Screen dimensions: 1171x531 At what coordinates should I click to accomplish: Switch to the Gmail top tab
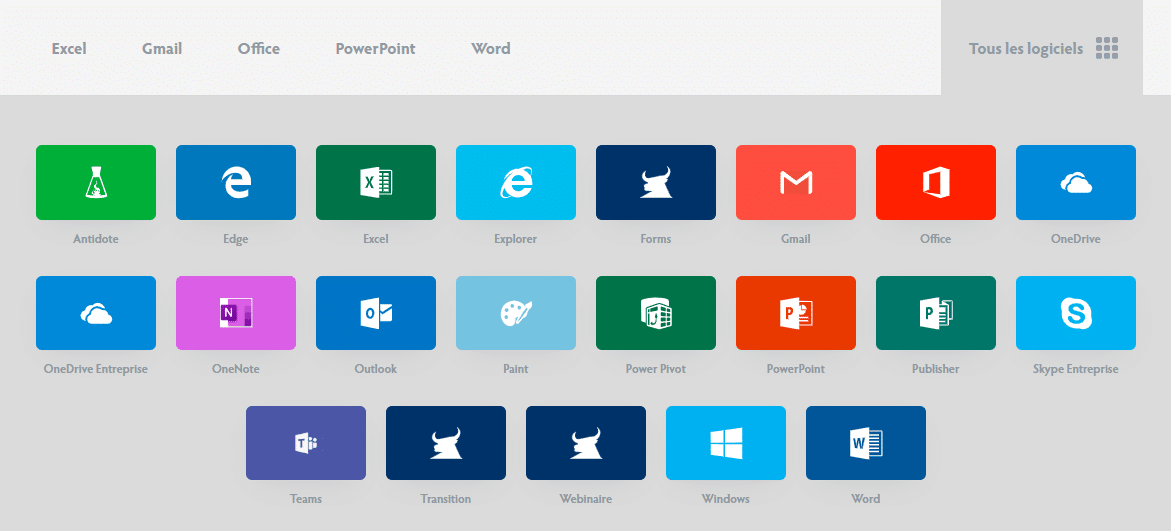pyautogui.click(x=162, y=49)
